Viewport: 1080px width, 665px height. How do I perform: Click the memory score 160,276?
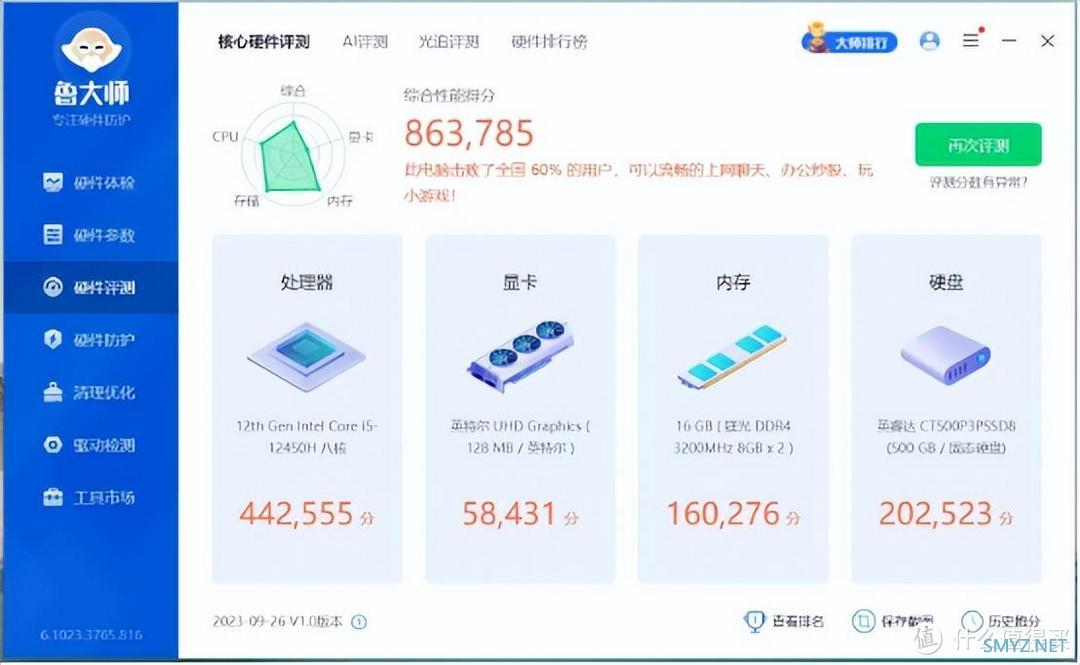click(x=723, y=514)
